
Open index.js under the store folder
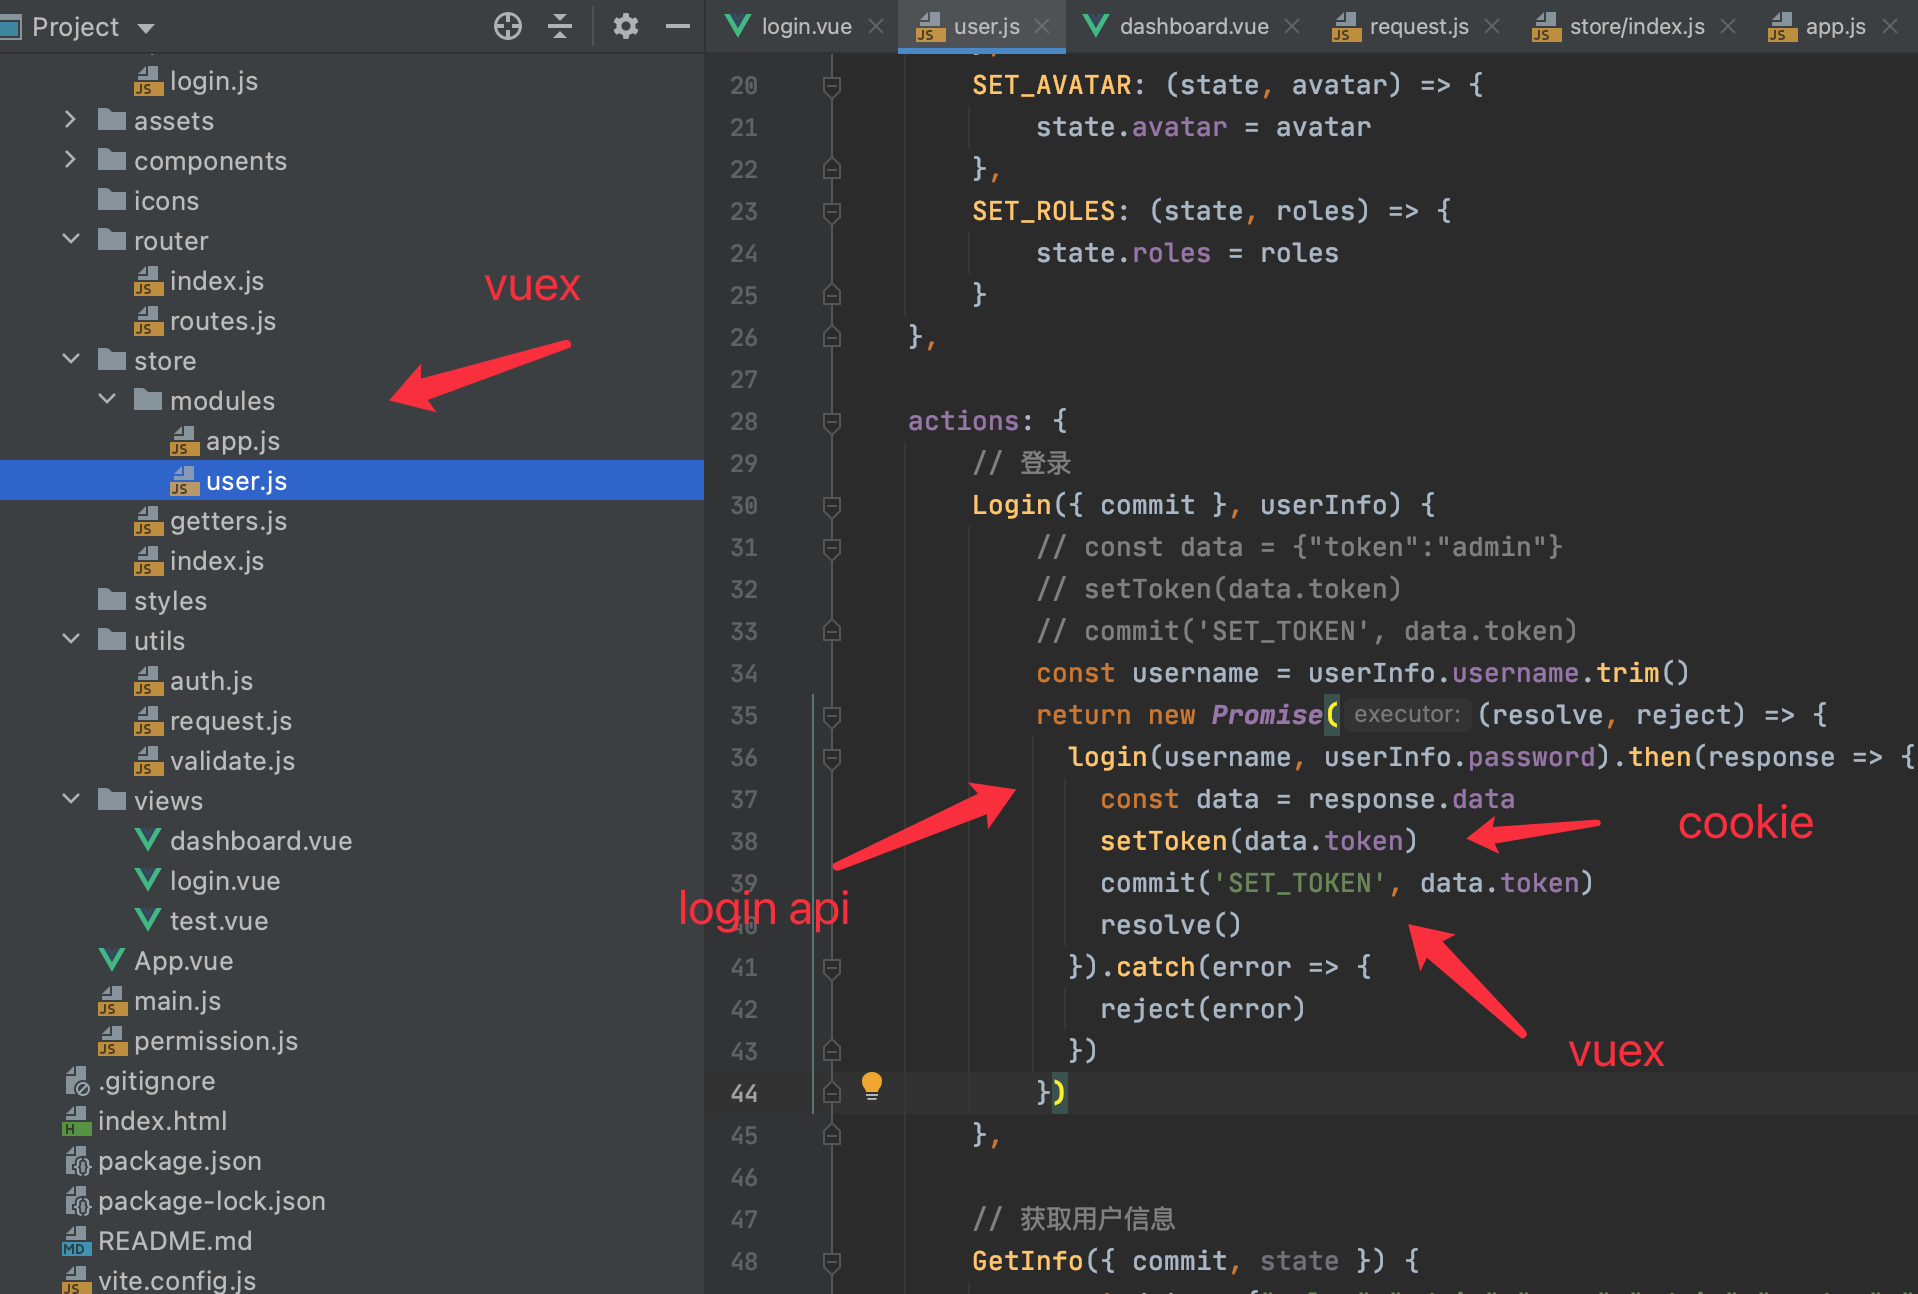[x=199, y=561]
